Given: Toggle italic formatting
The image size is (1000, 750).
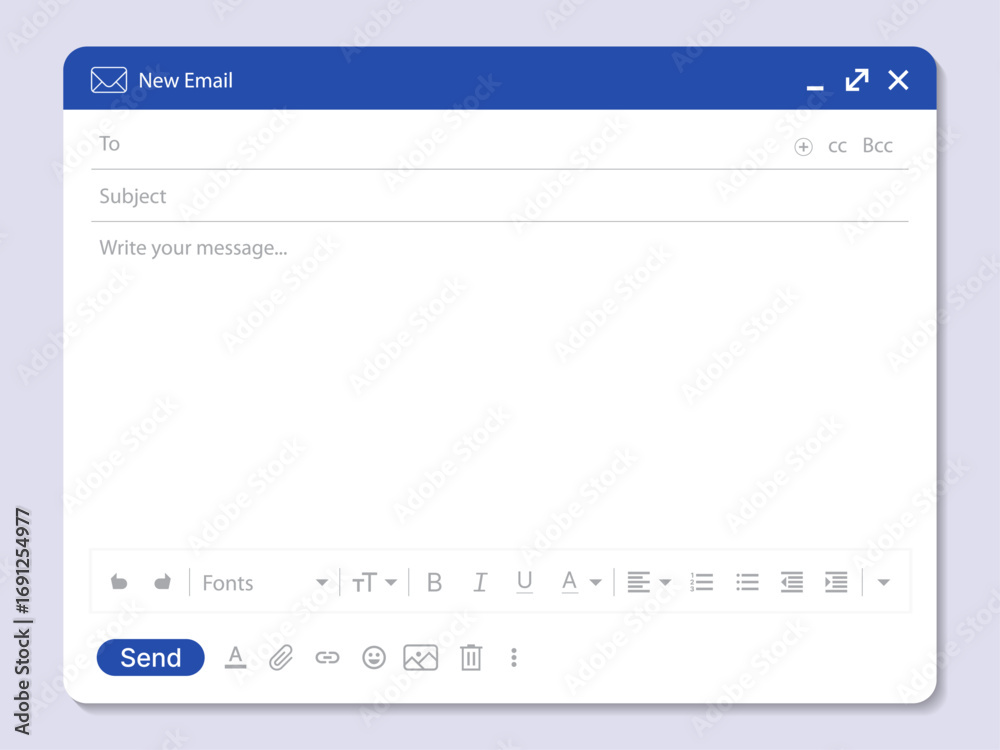Looking at the screenshot, I should [x=480, y=583].
